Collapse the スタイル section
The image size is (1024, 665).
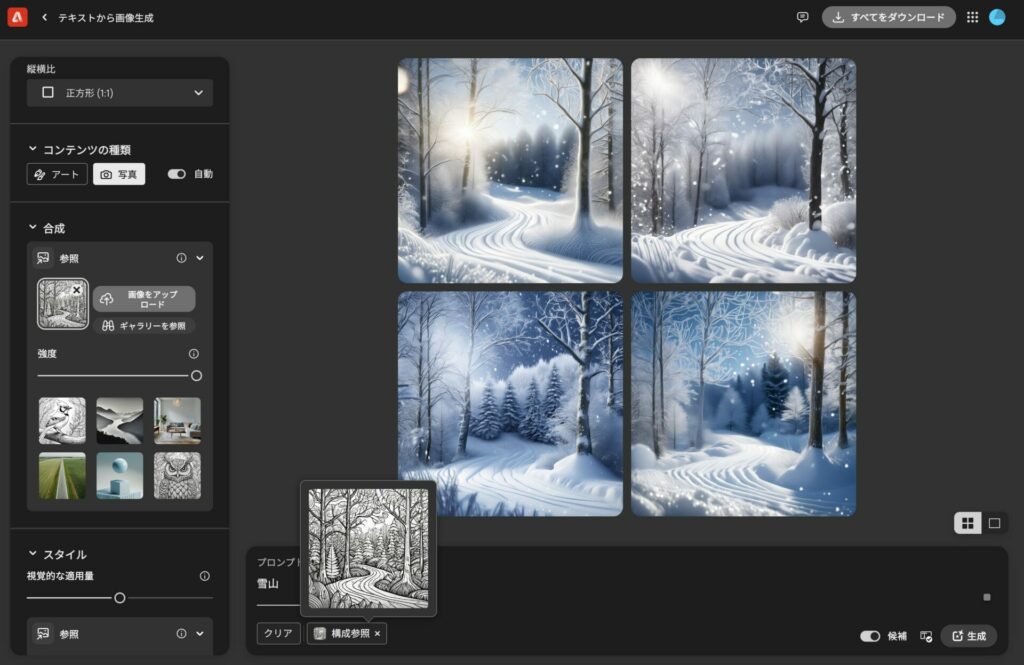[33, 554]
